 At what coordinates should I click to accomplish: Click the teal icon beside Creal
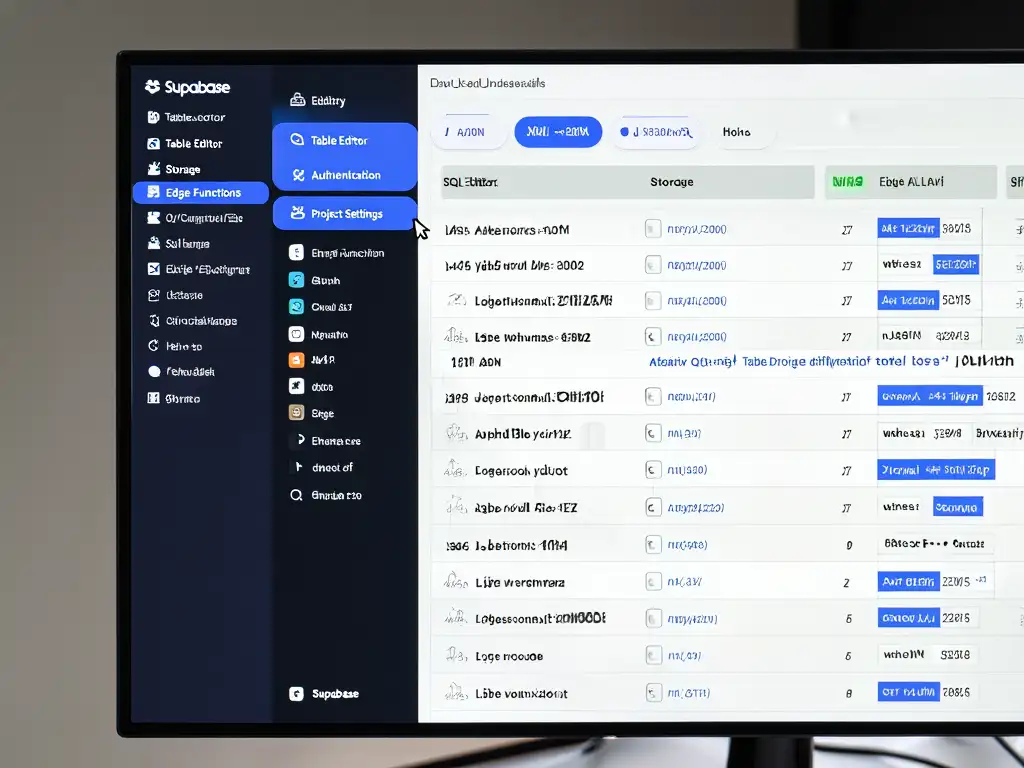296,306
